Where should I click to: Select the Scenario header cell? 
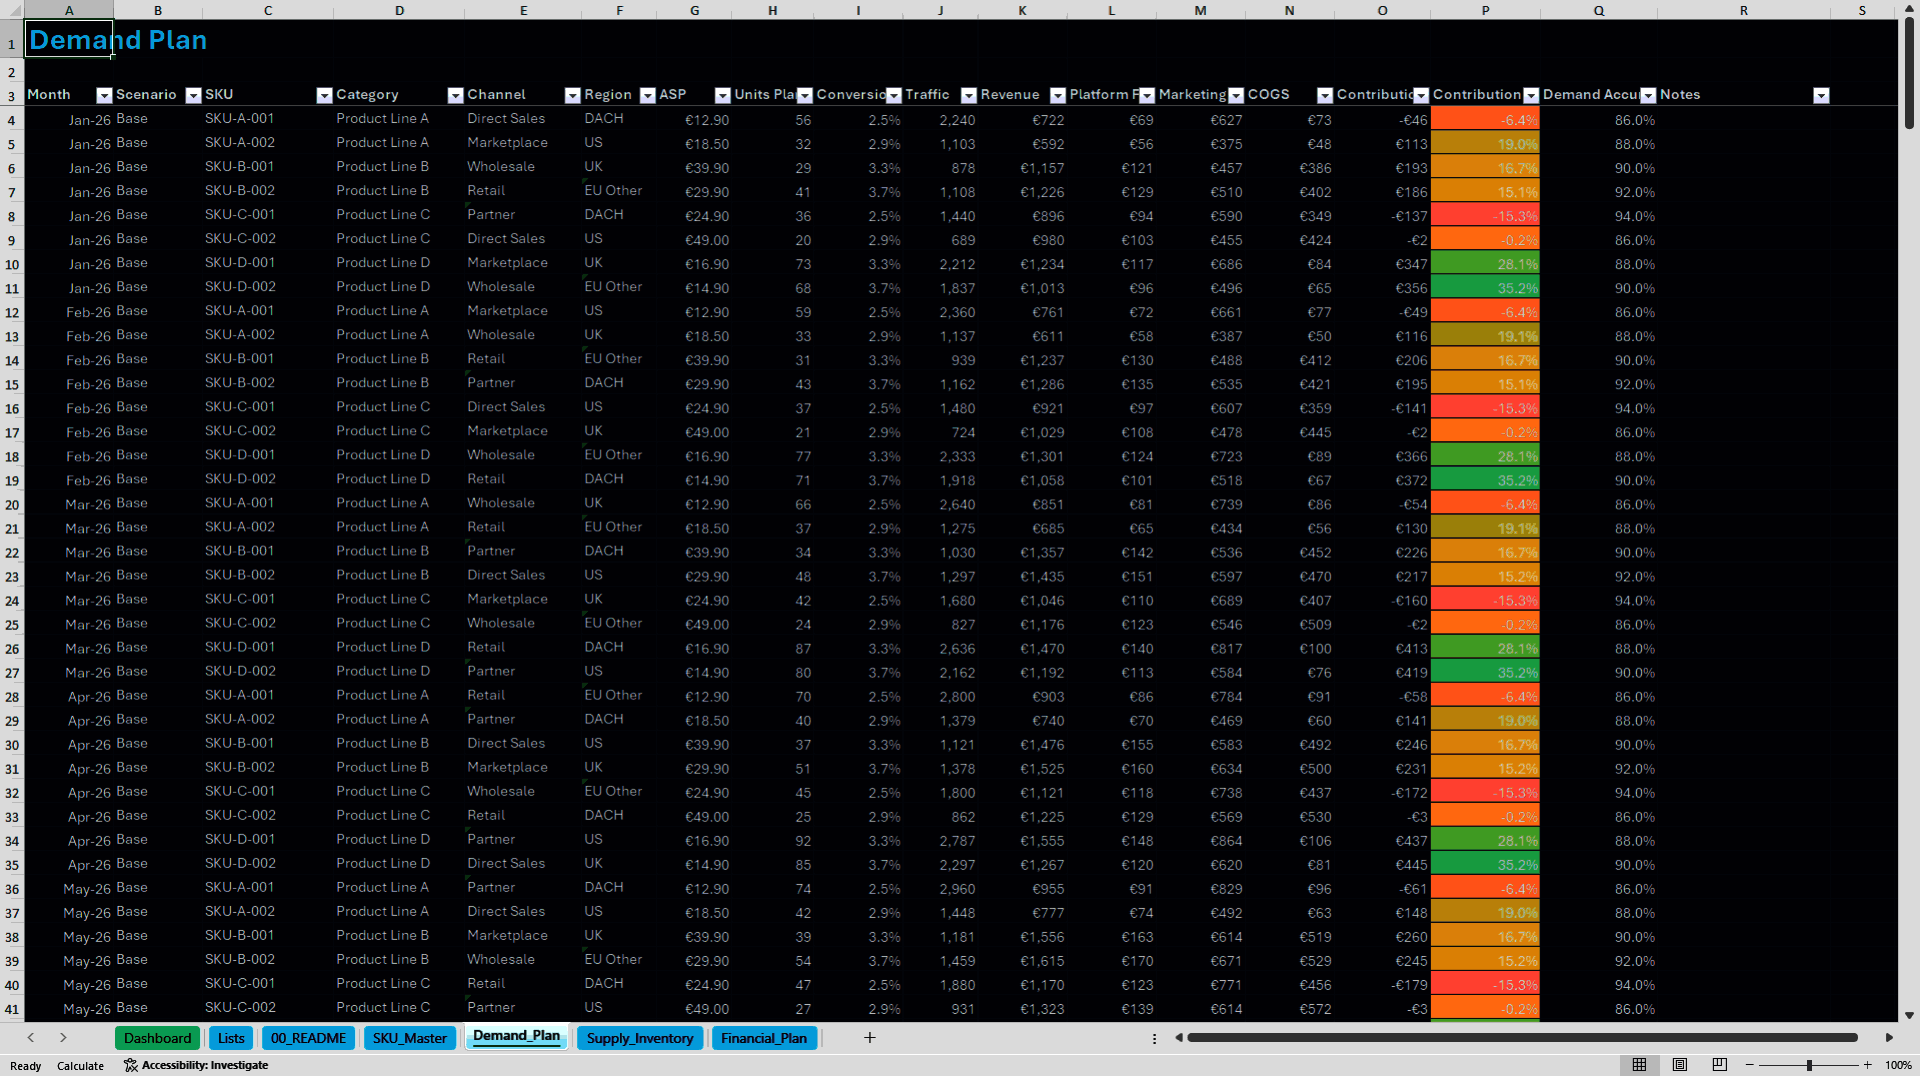[x=158, y=95]
